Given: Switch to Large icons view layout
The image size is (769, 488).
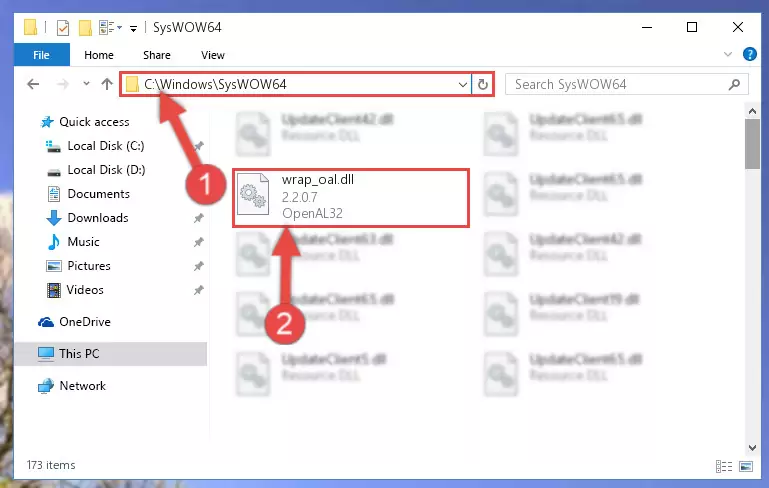Looking at the screenshot, I should click(x=746, y=466).
